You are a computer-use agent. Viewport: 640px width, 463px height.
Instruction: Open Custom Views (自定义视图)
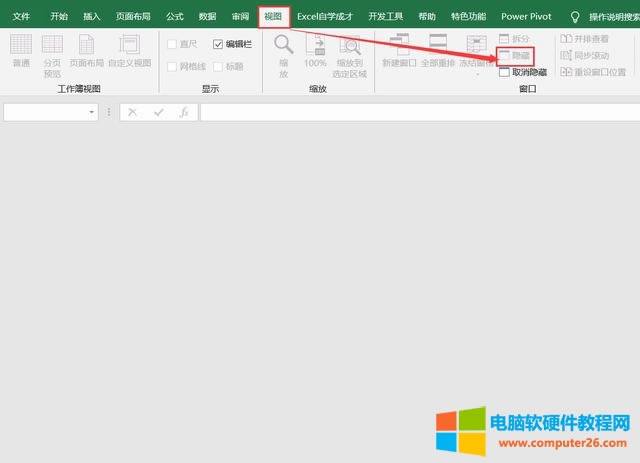(129, 51)
